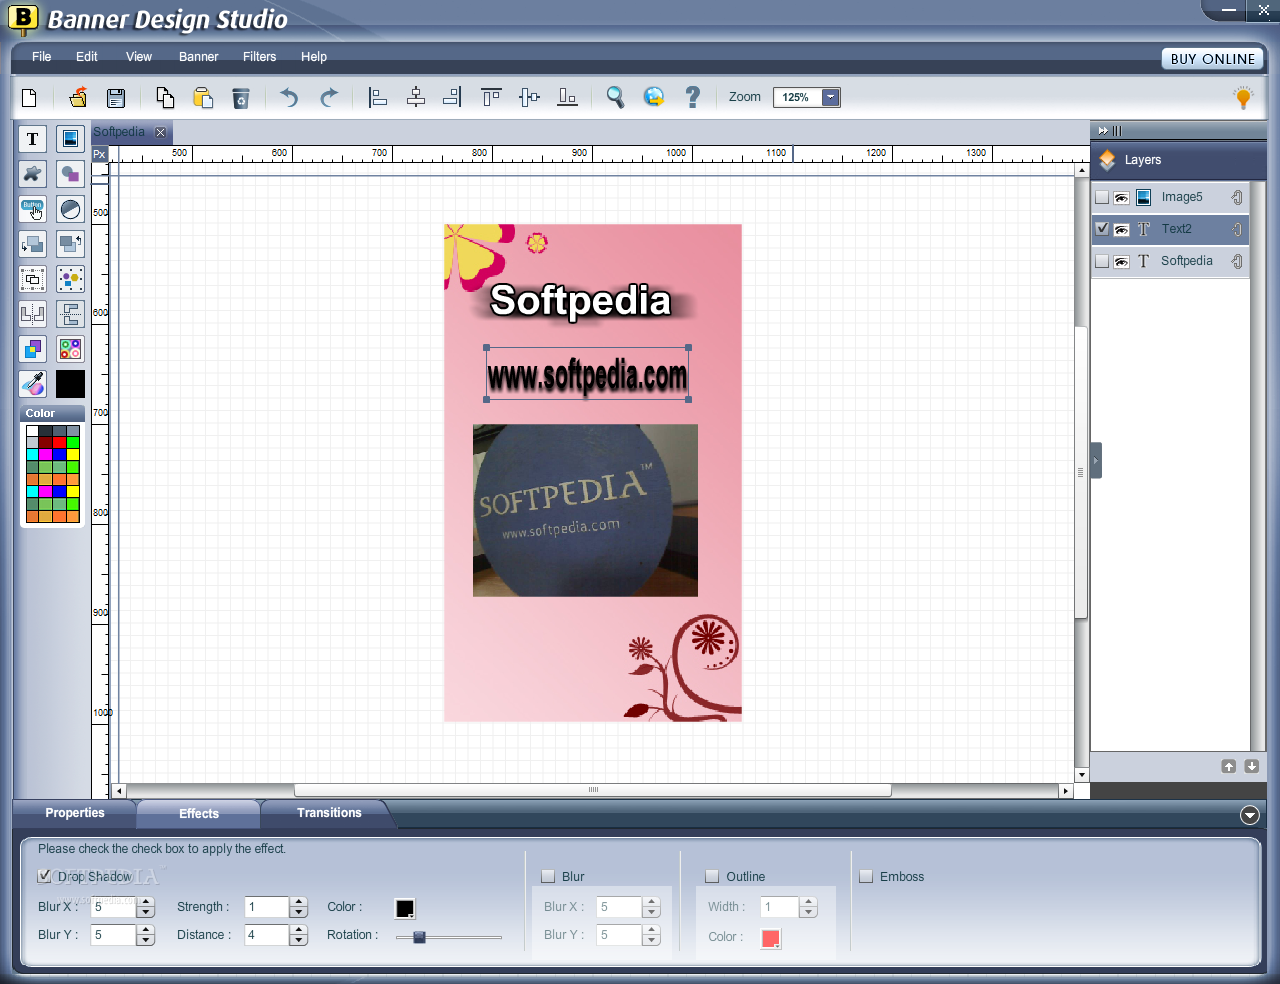Open the Banner menu
The image size is (1280, 984).
(x=199, y=57)
